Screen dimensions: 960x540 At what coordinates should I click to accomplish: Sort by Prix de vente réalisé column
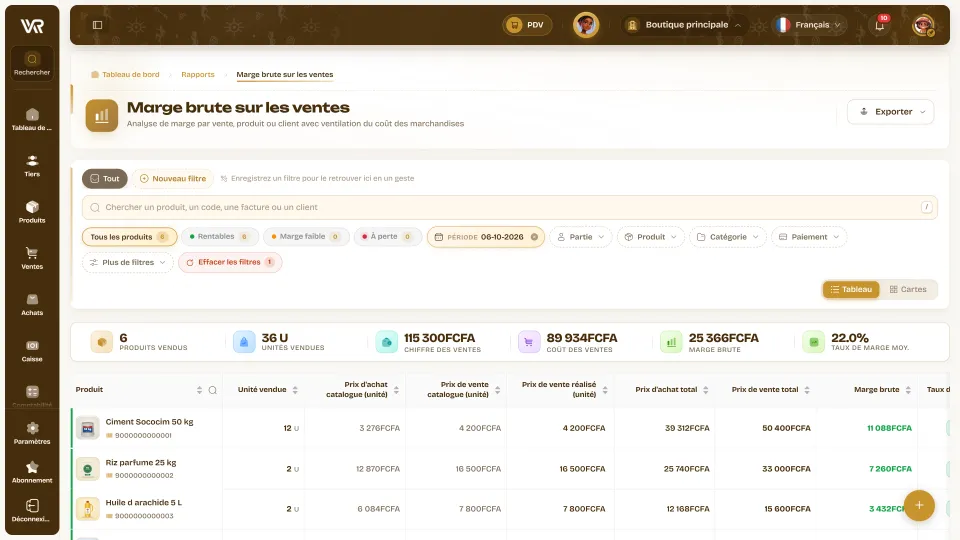click(x=605, y=390)
